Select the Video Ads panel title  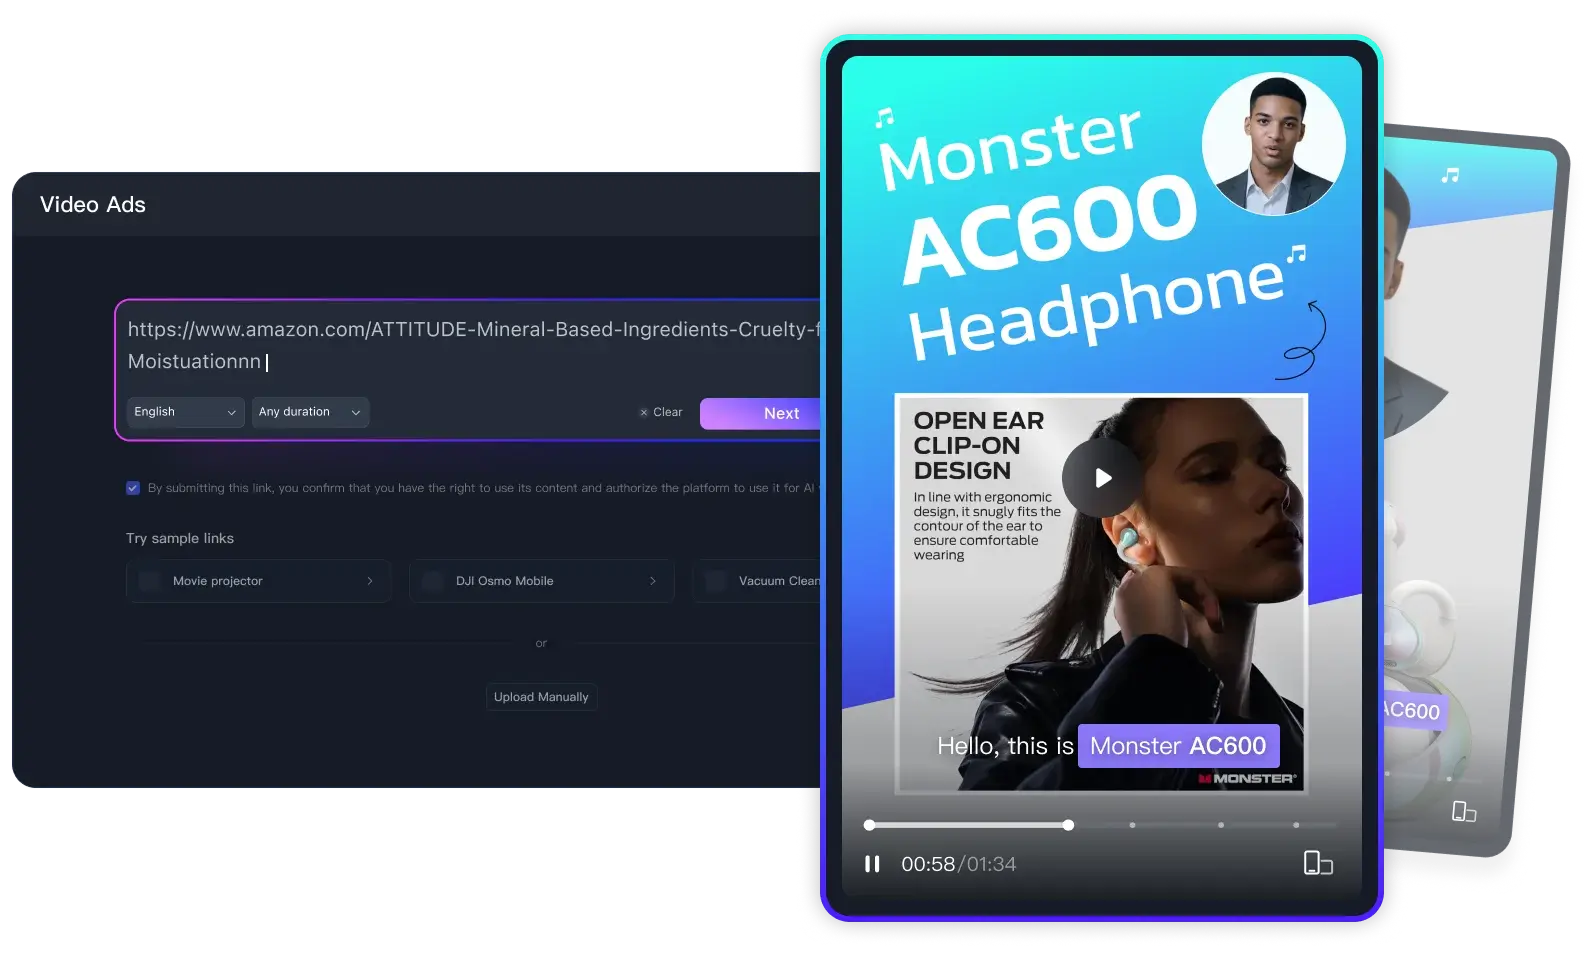pos(93,205)
